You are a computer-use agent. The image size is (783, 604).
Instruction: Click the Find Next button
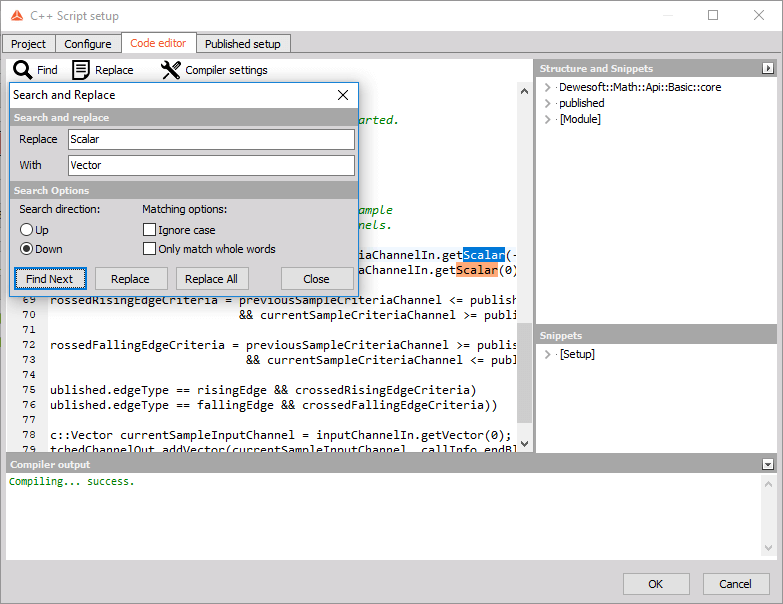(x=50, y=279)
